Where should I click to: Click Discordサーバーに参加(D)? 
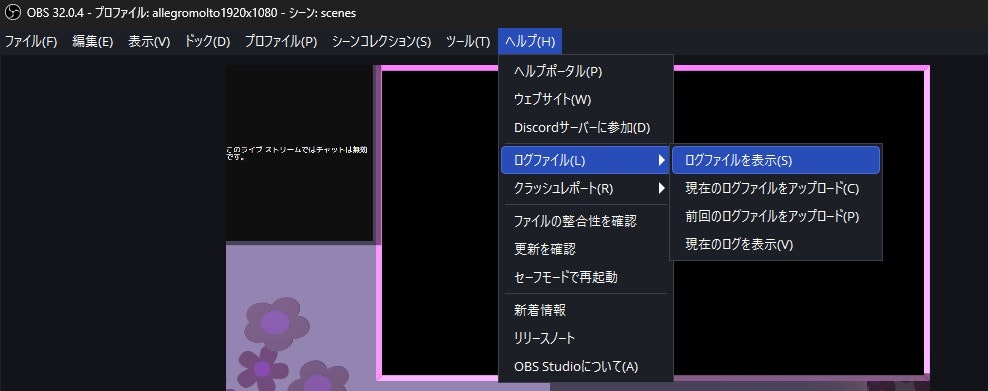coord(585,127)
